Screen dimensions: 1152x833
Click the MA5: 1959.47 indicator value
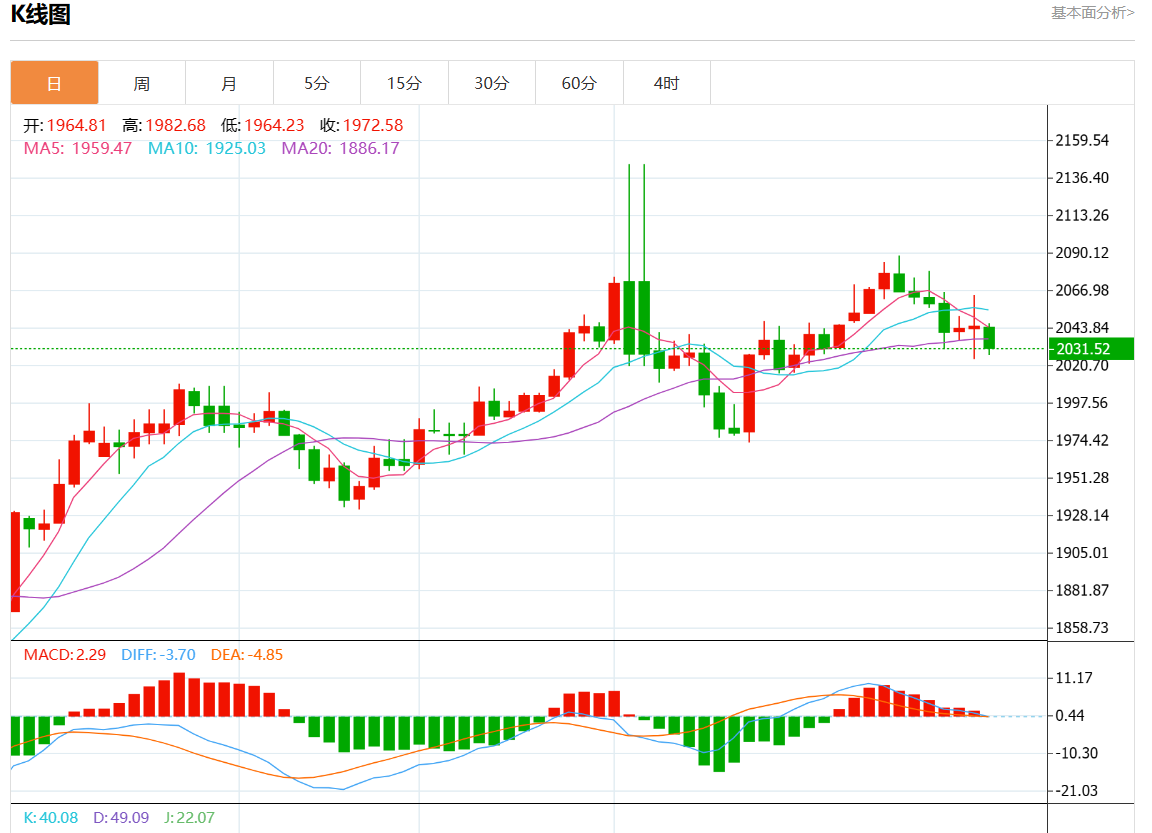click(x=77, y=148)
